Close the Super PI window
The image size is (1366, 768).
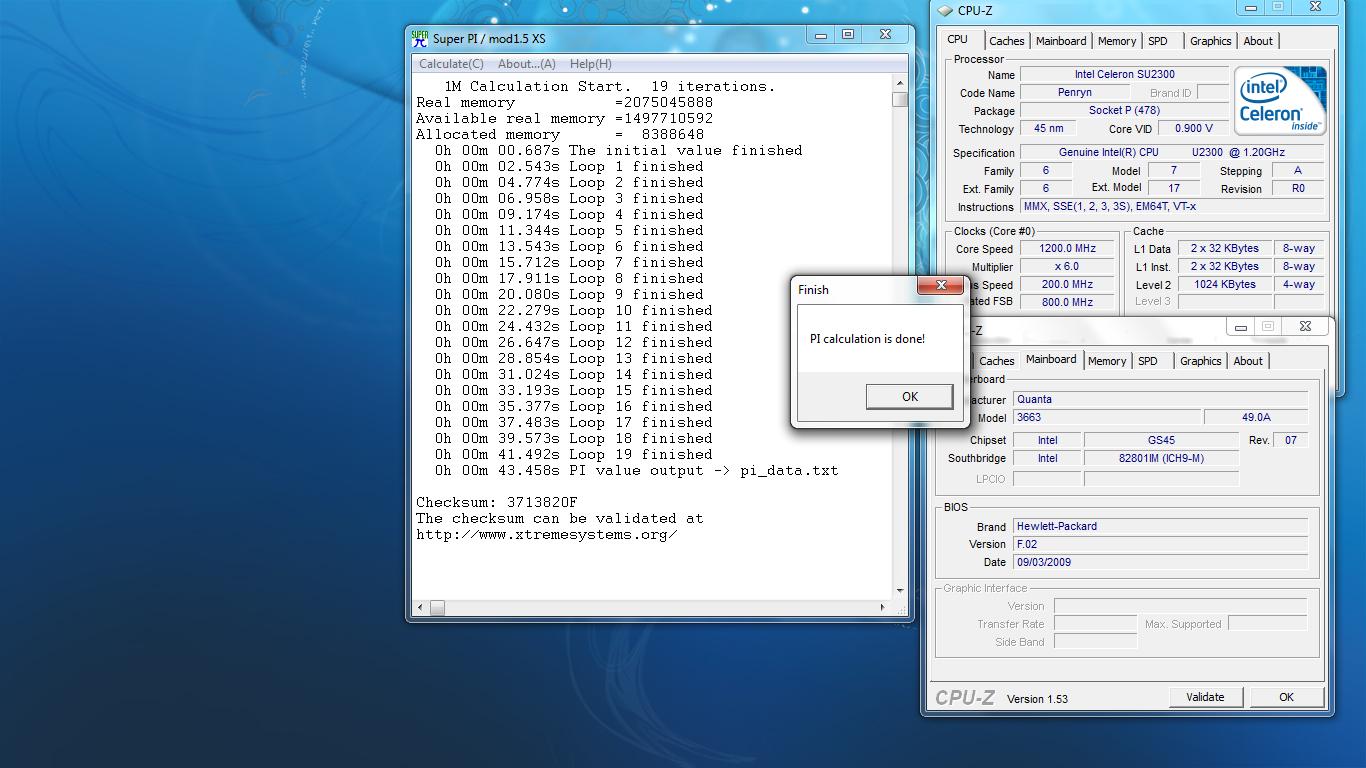pyautogui.click(x=885, y=35)
